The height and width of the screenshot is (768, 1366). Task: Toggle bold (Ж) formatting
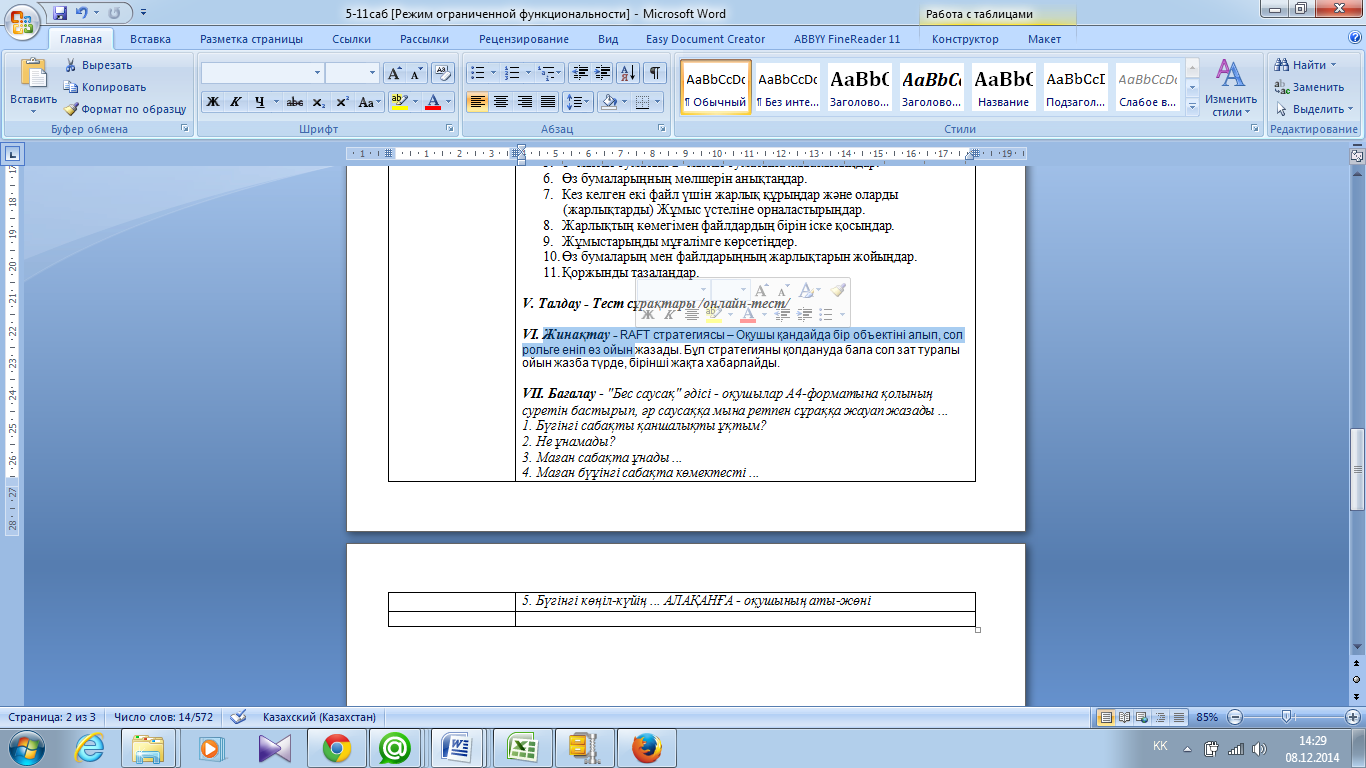coord(212,102)
